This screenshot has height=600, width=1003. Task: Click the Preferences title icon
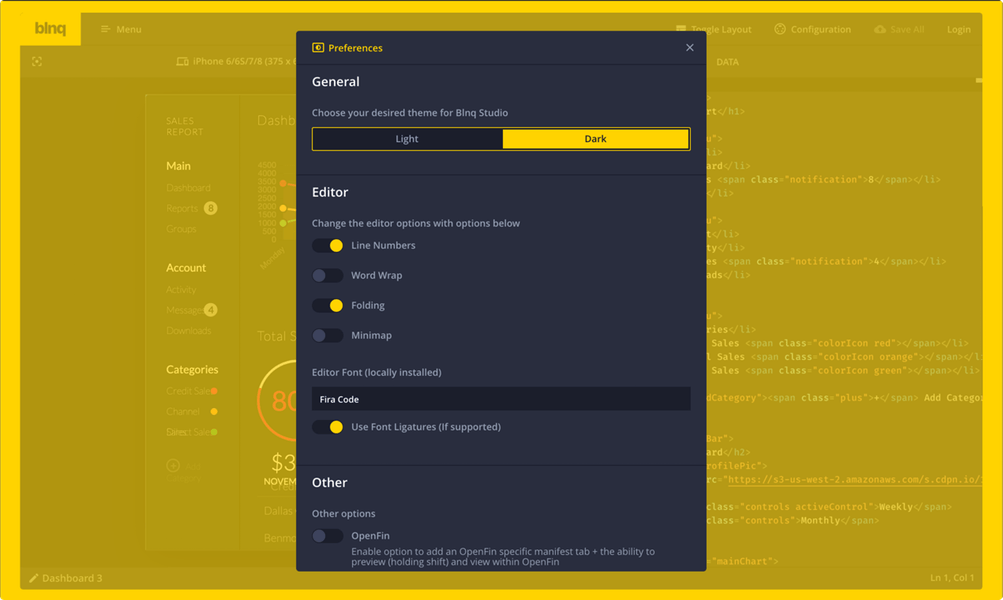pos(318,48)
